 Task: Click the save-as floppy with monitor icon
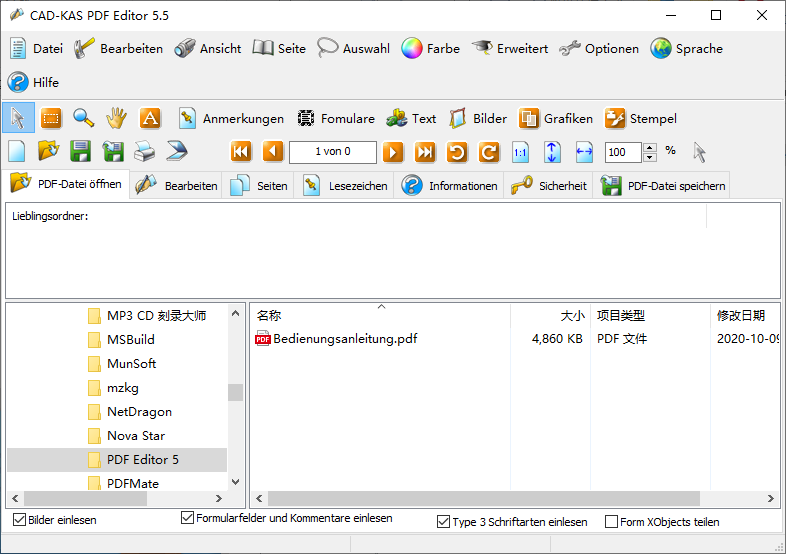pyautogui.click(x=113, y=151)
